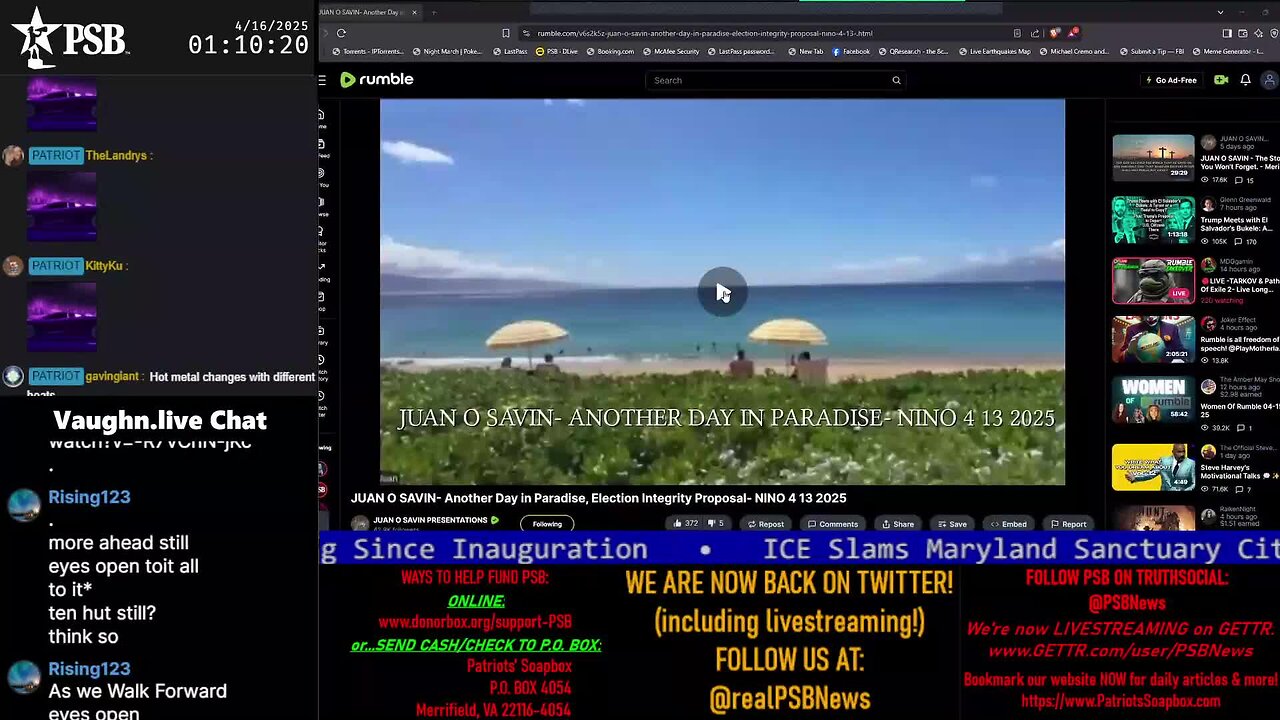Open the New Tab bookmark

(805, 51)
